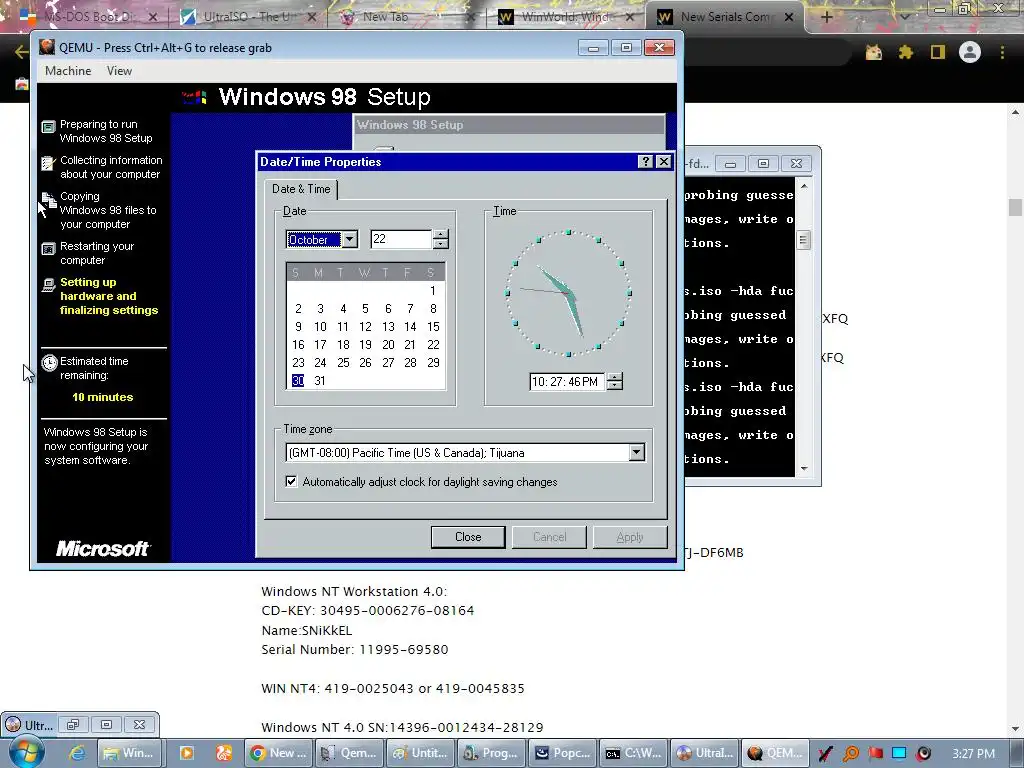Increase the time with the up spinner
This screenshot has height=768, width=1024.
click(615, 377)
